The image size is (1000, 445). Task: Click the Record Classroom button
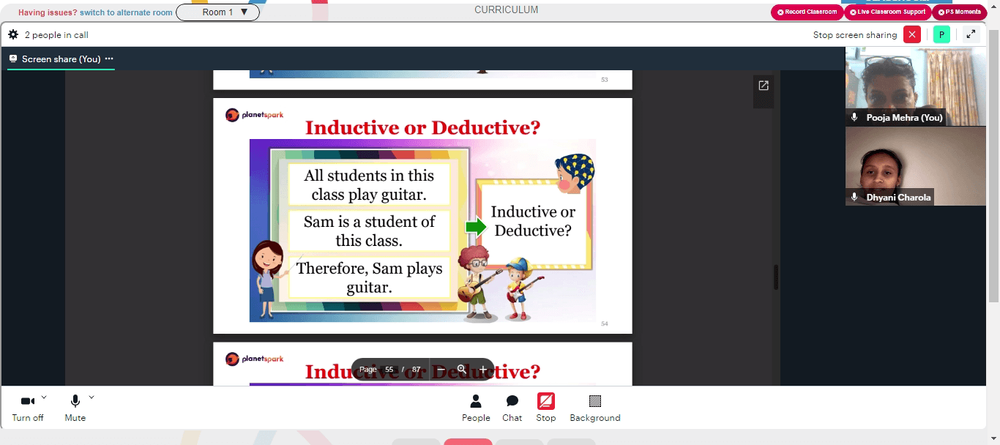807,12
